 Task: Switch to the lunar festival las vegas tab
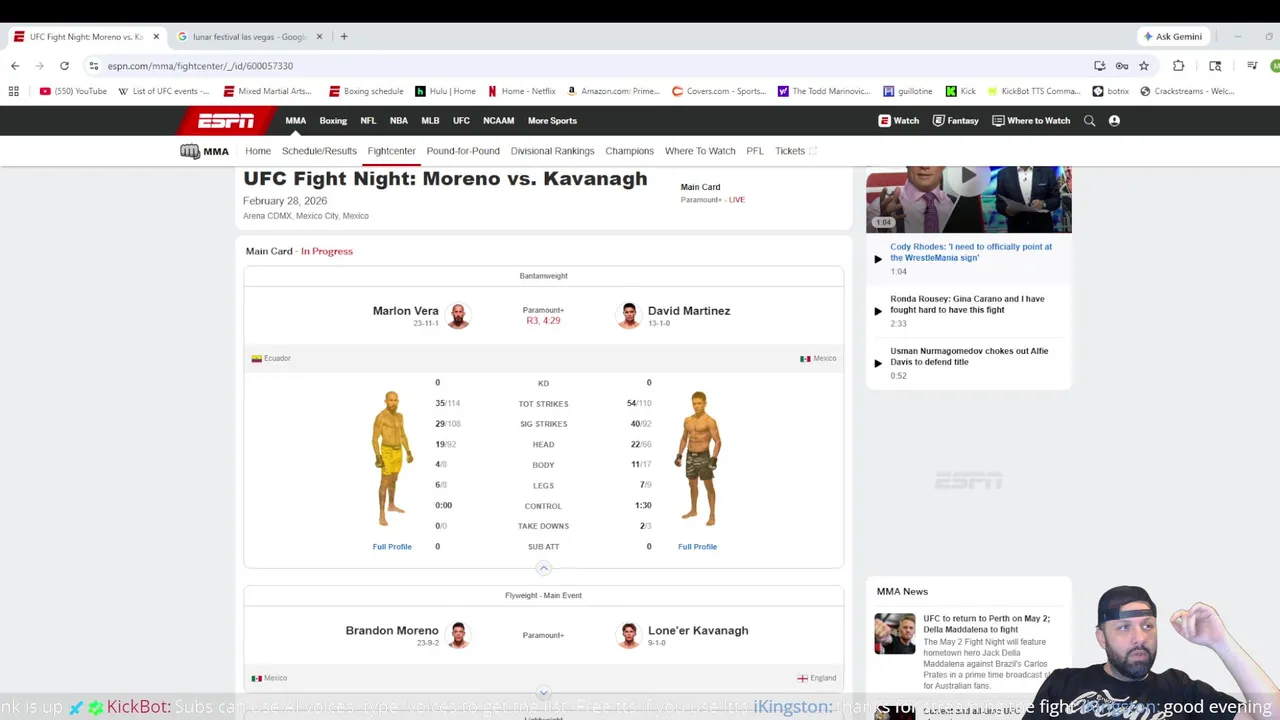pos(250,37)
